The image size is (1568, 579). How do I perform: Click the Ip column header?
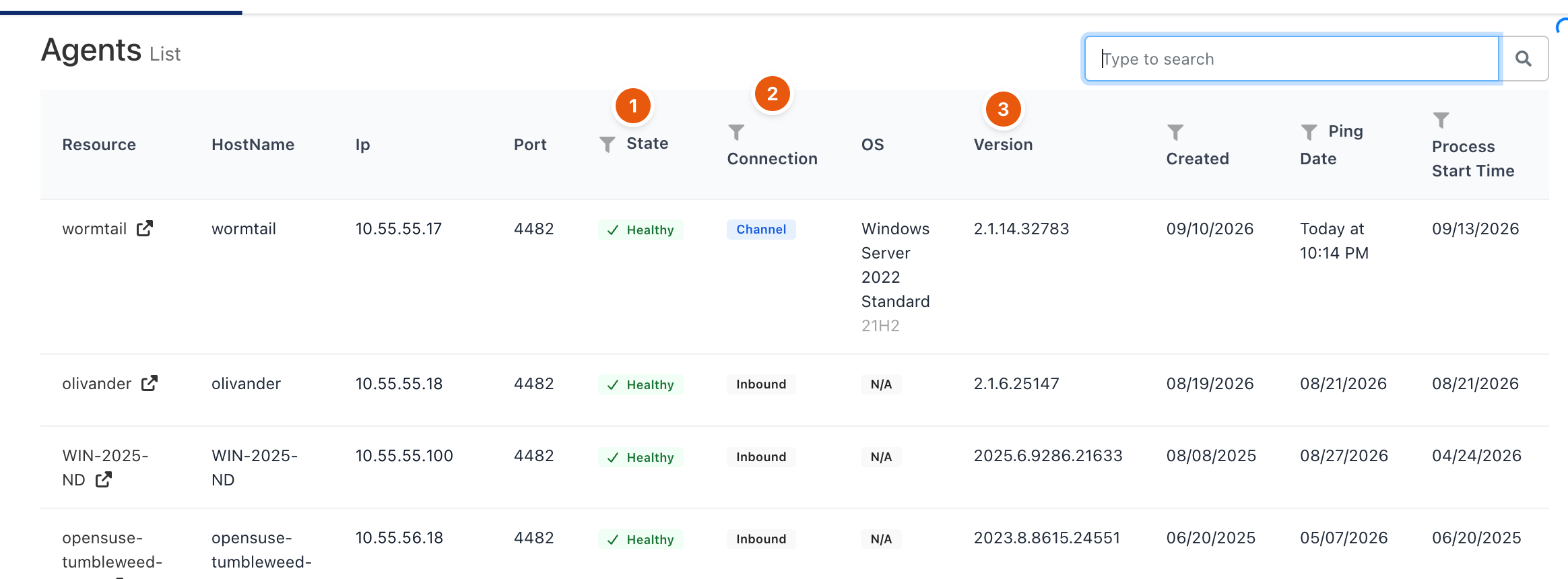[x=363, y=144]
